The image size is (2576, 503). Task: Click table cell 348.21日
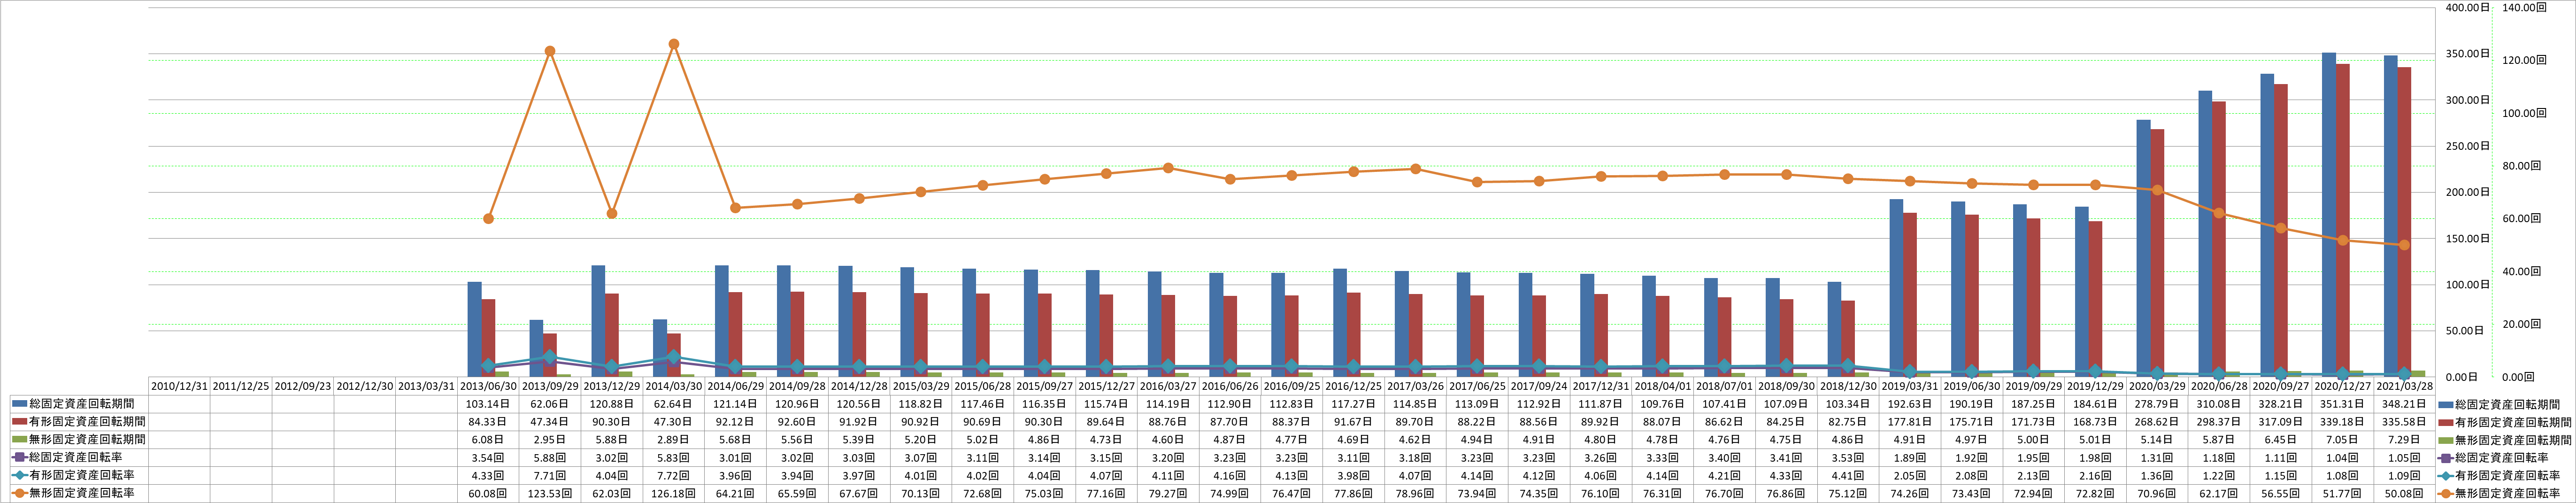[2404, 404]
